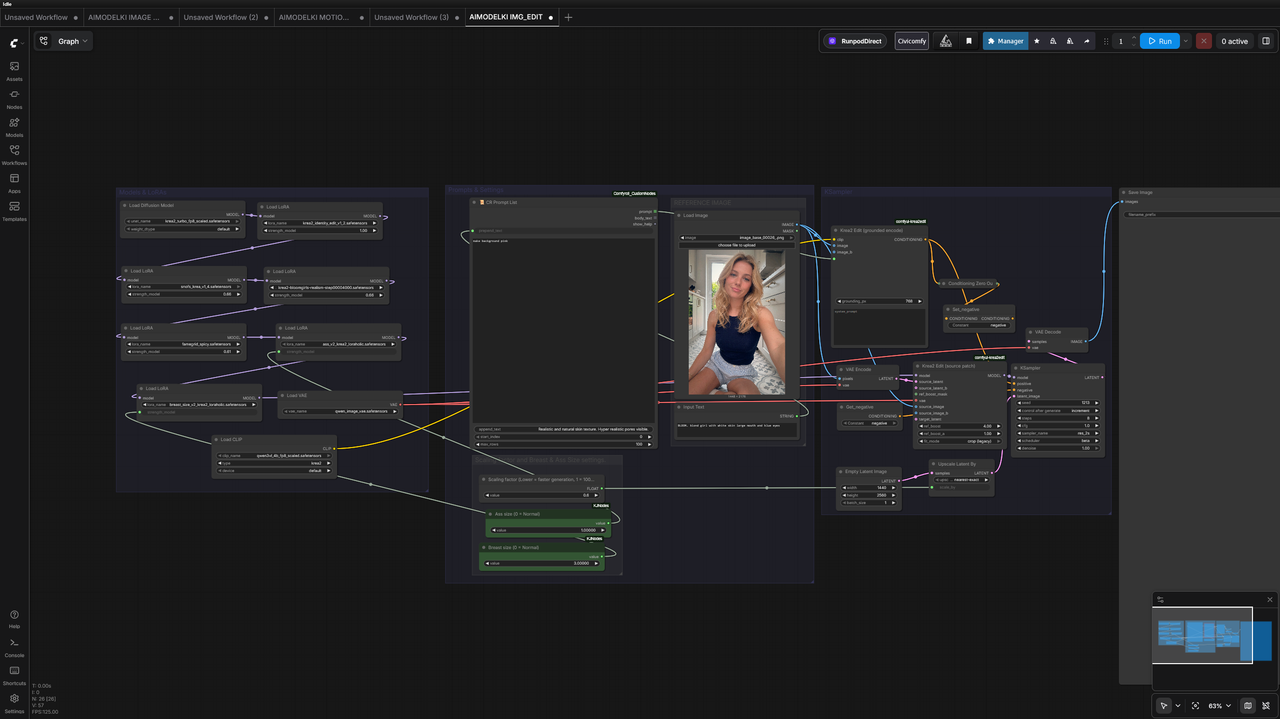Screen dimensions: 1280x719
Task: Click the RunpodDirect button
Action: 856,41
